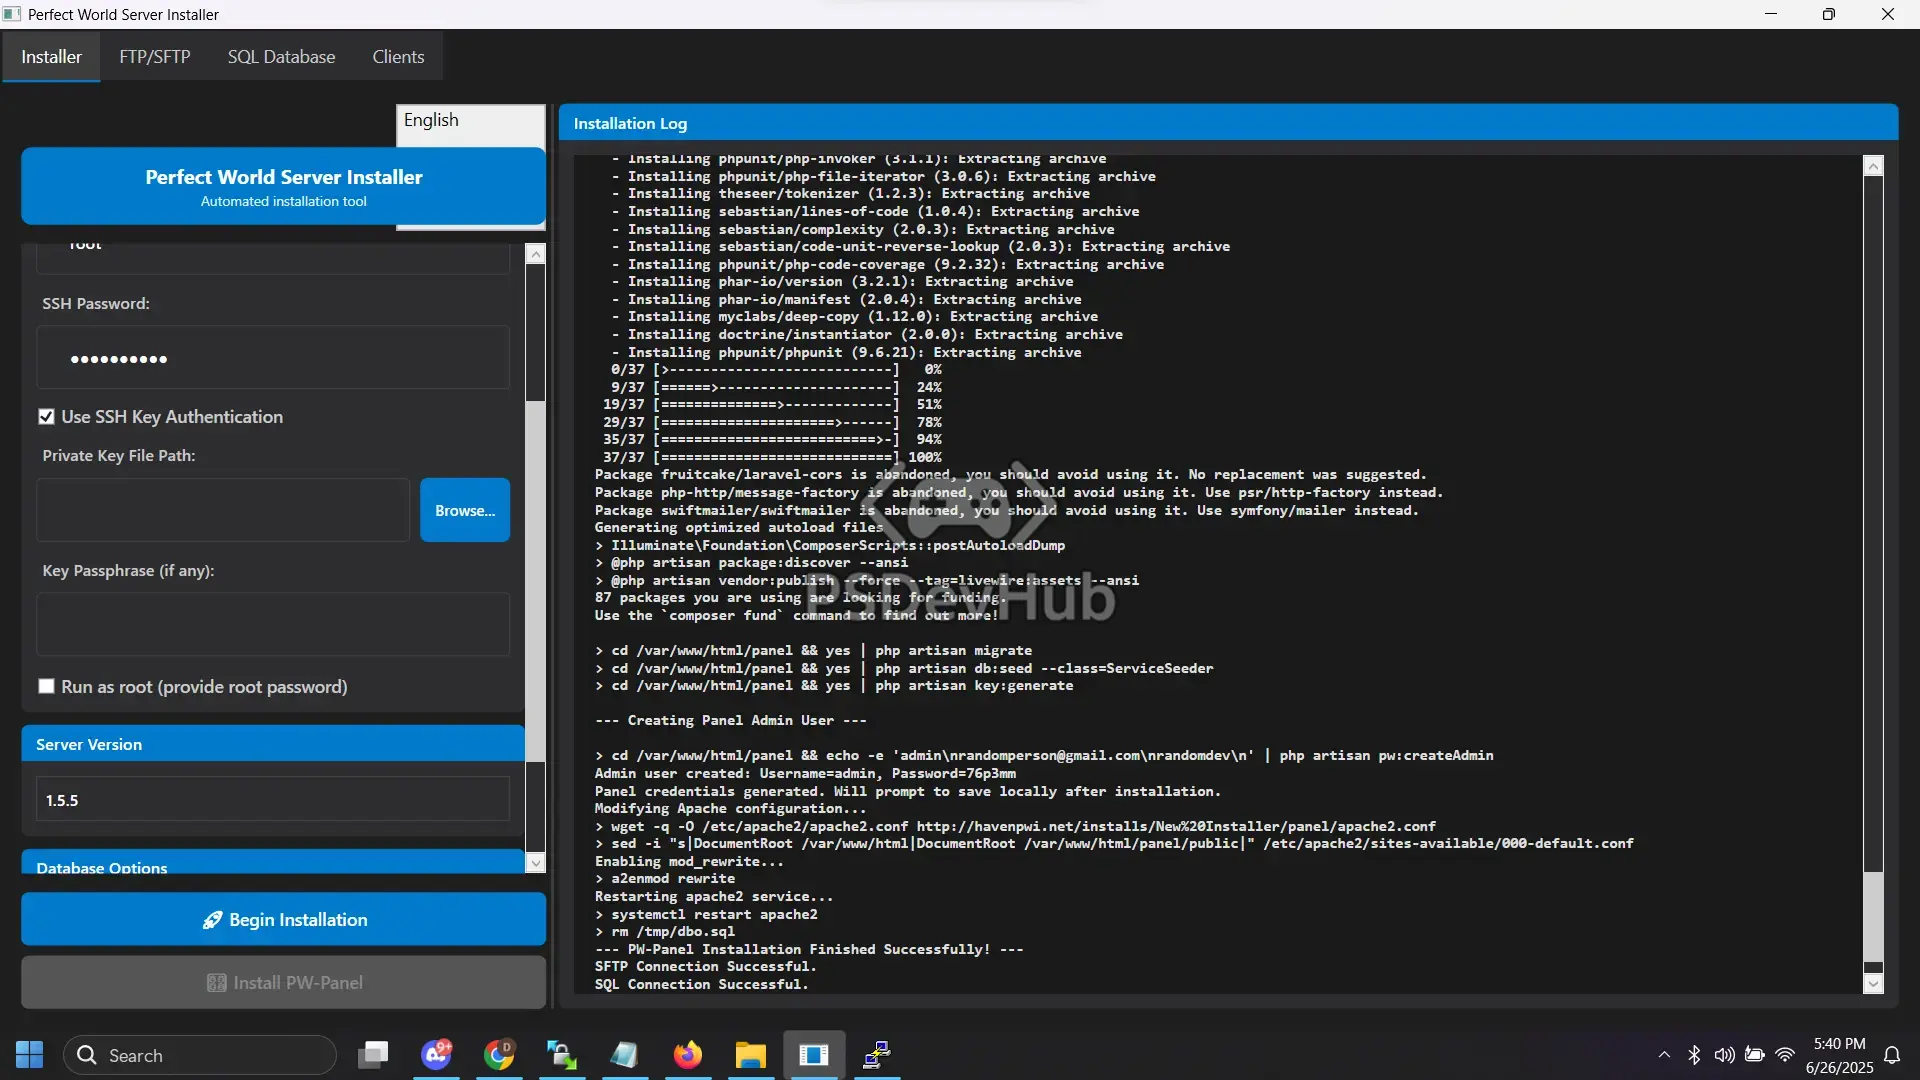Open the FTP/SFTP tab
This screenshot has width=1920, height=1080.
(155, 57)
